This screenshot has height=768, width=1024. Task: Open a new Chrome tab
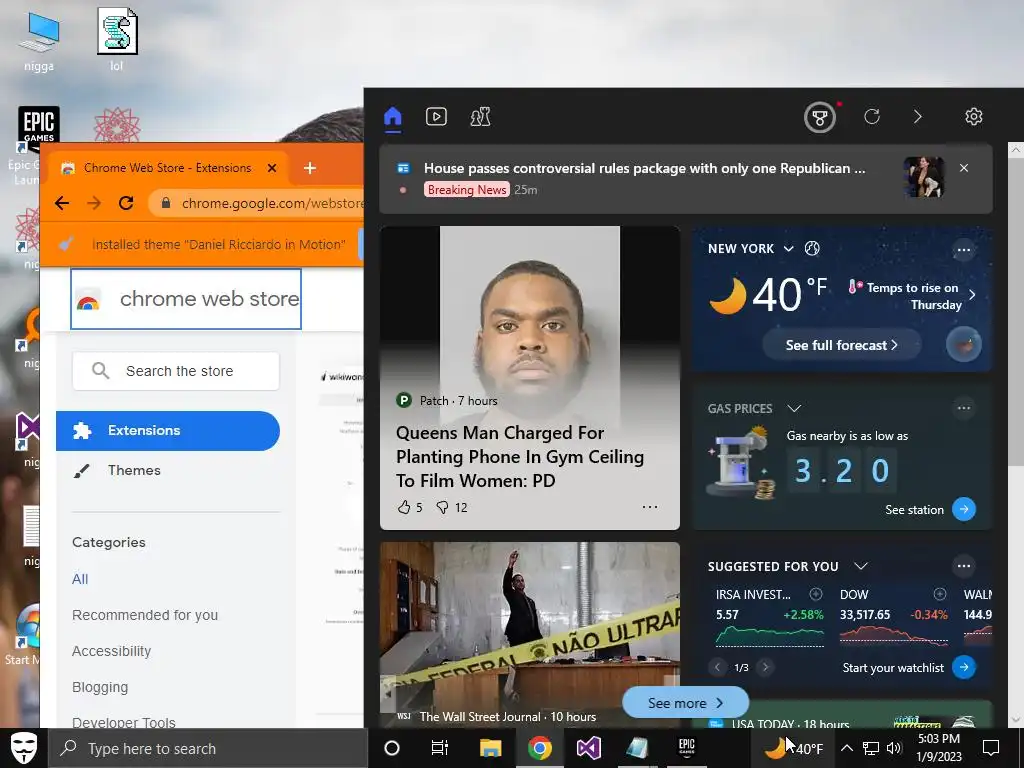coord(310,168)
